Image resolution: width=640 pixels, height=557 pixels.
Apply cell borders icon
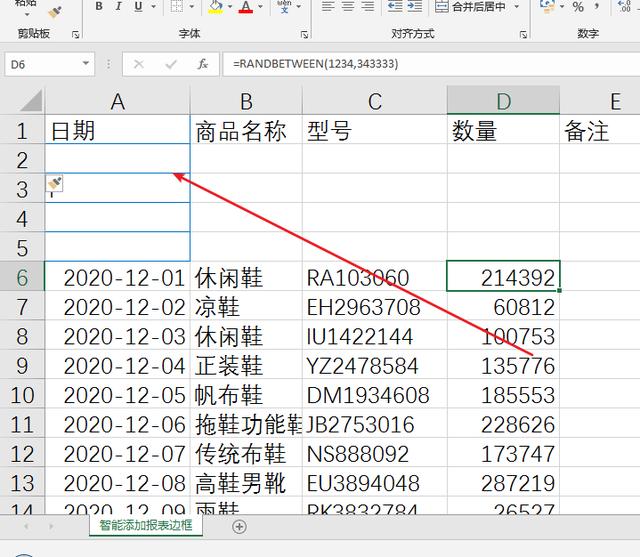coord(177,7)
